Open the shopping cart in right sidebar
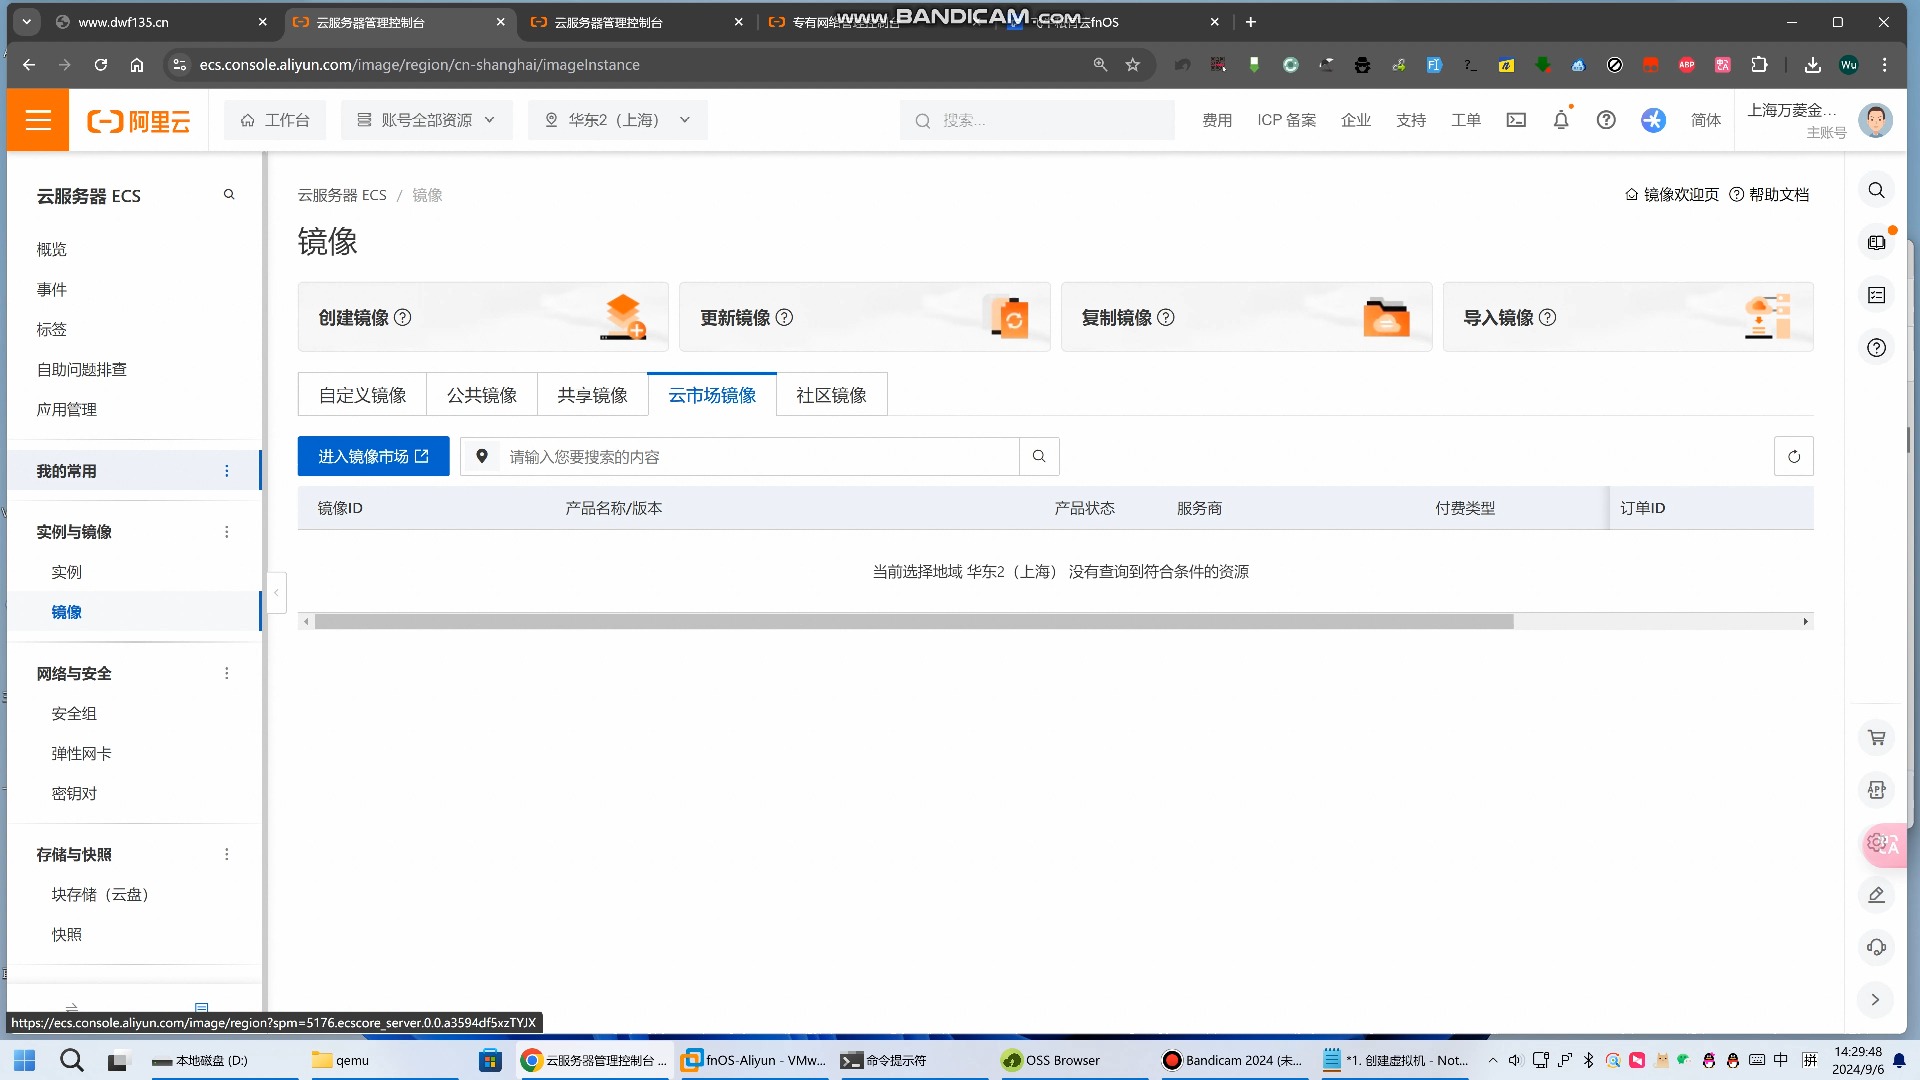 (1876, 737)
